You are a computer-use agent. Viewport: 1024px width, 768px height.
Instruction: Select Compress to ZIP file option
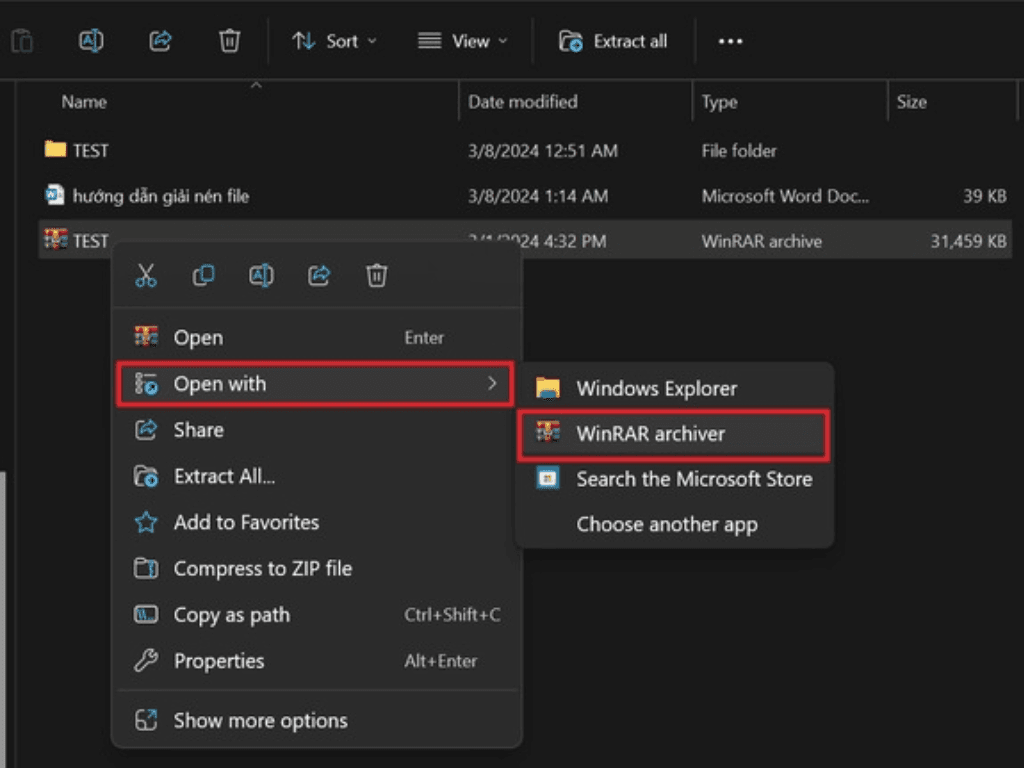[x=262, y=569]
